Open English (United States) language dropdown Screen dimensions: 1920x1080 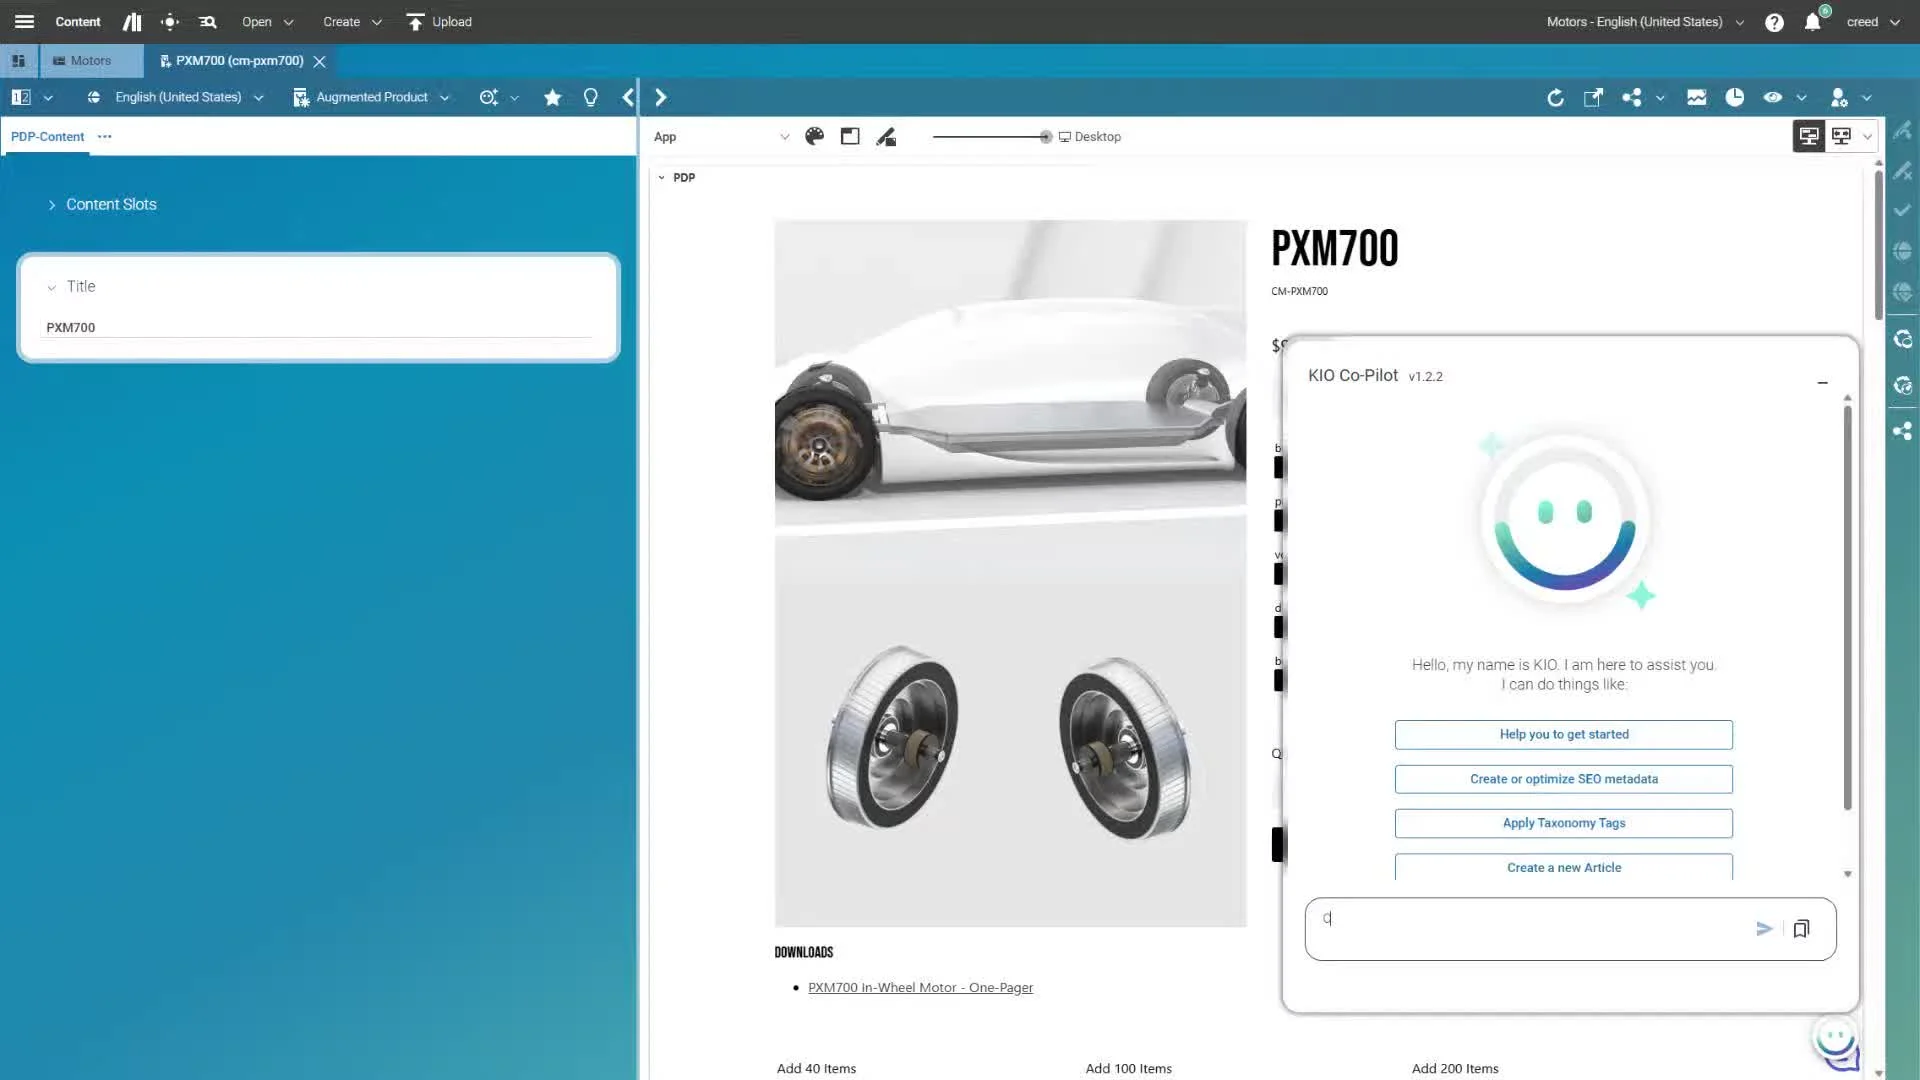[178, 97]
